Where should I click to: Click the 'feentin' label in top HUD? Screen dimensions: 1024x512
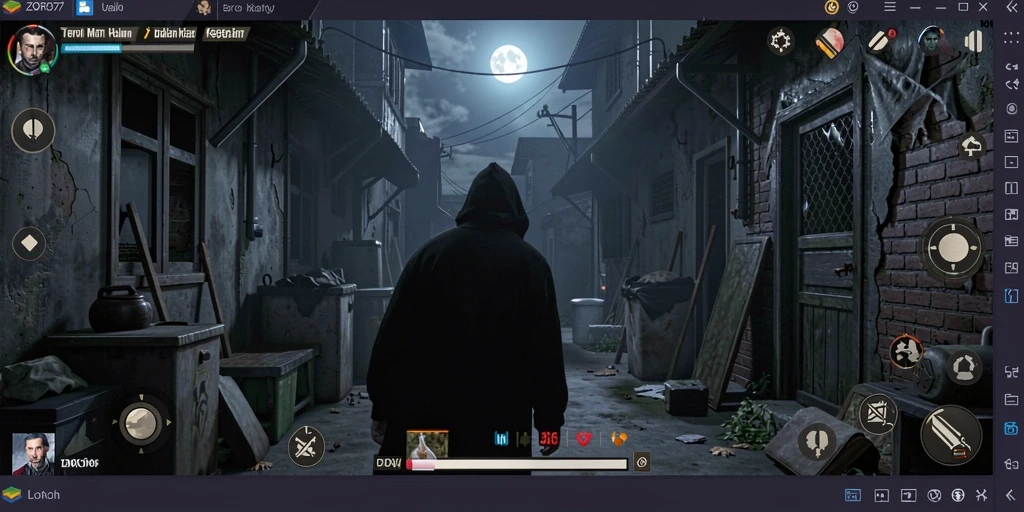coord(225,33)
